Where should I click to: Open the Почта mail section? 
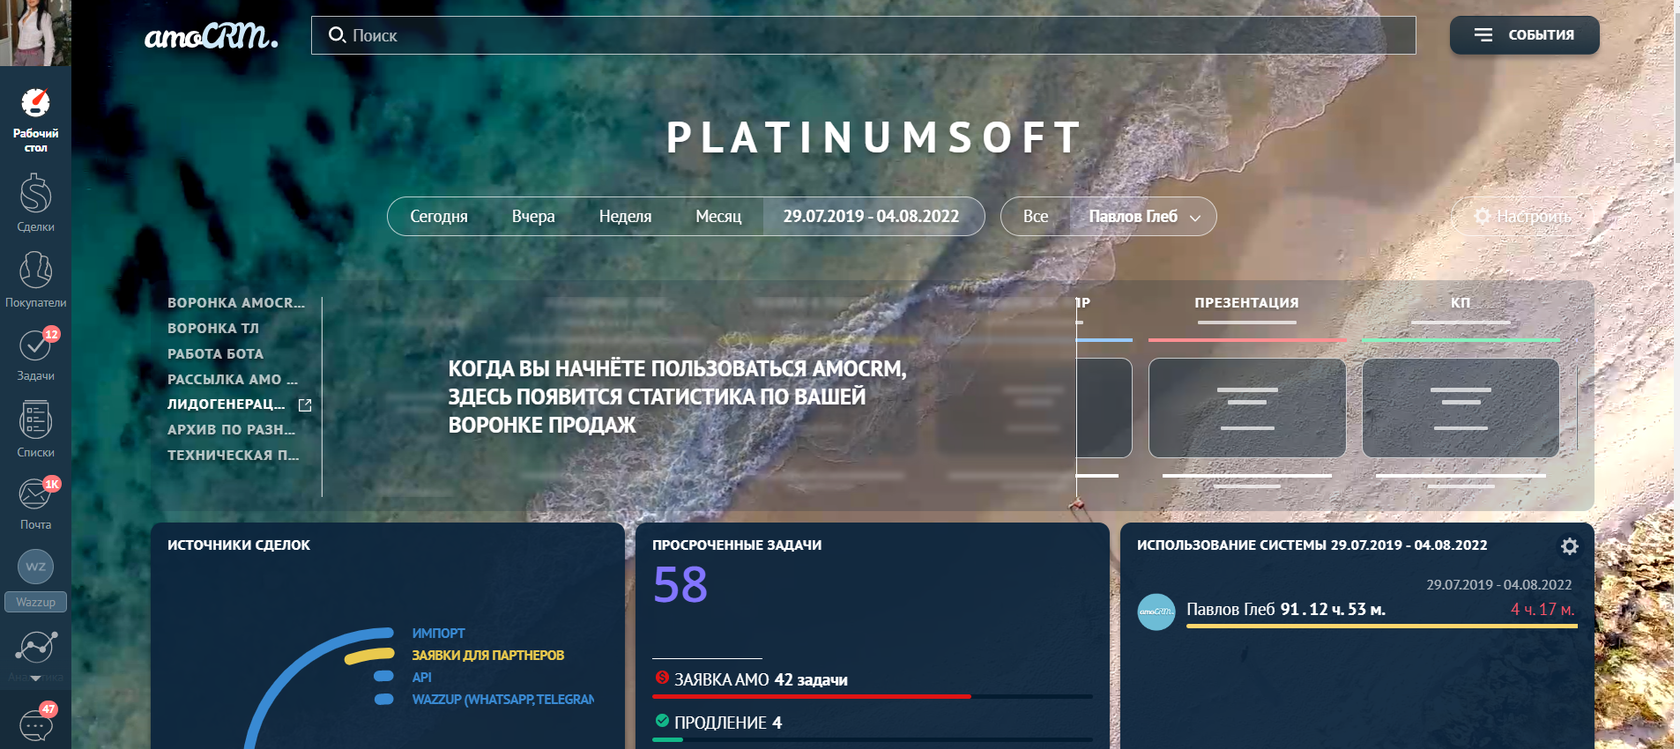coord(35,494)
